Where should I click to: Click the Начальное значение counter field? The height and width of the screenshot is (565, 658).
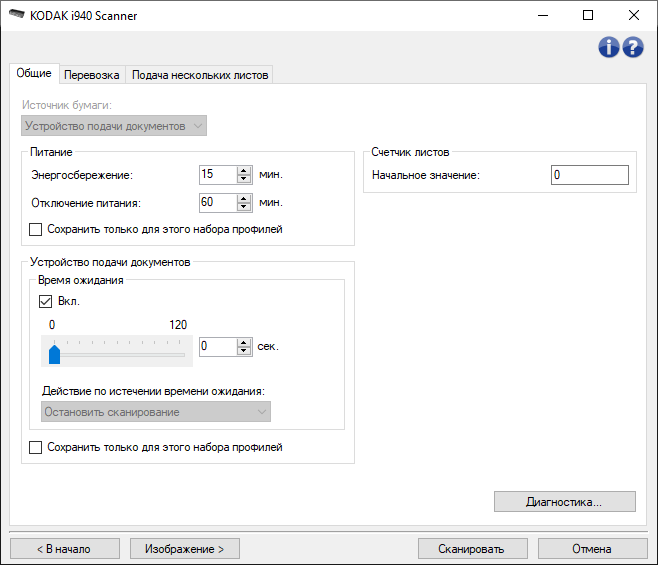pyautogui.click(x=590, y=175)
